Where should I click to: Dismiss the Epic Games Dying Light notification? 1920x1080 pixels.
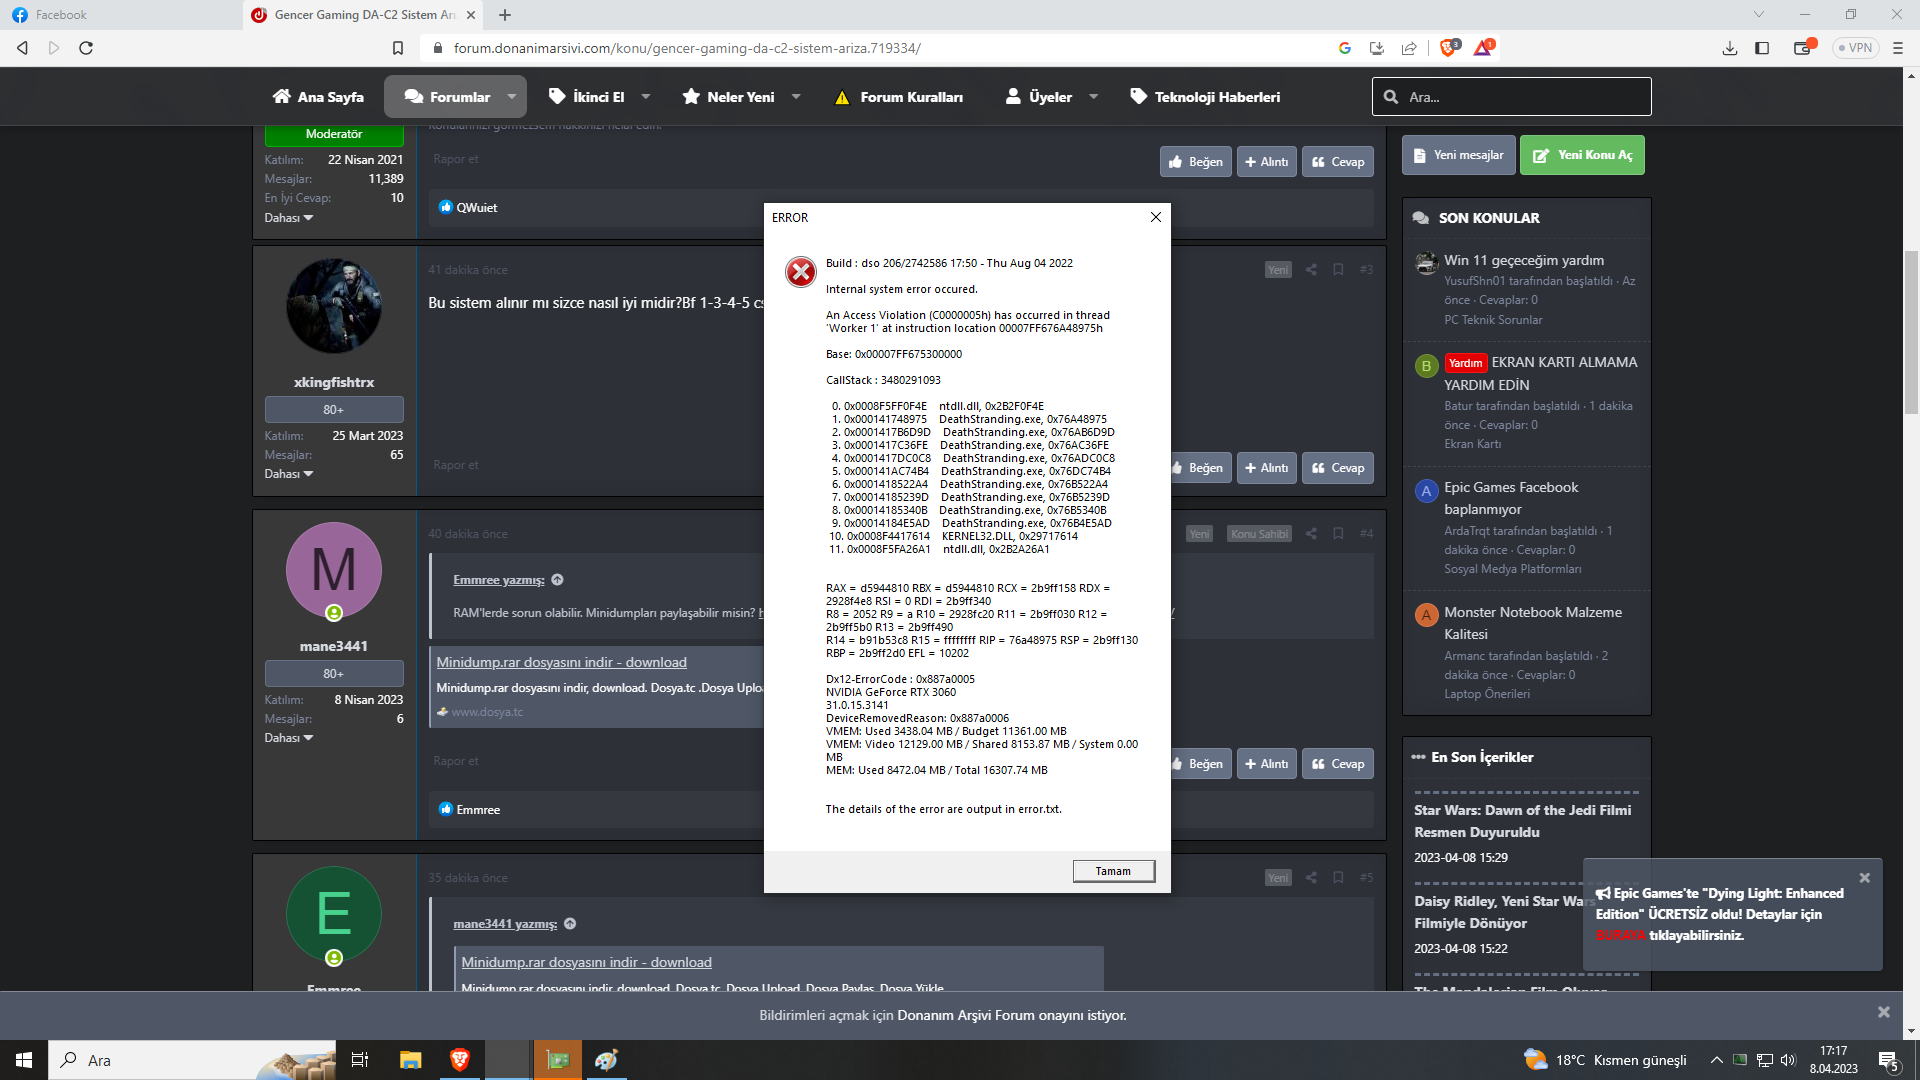coord(1864,878)
